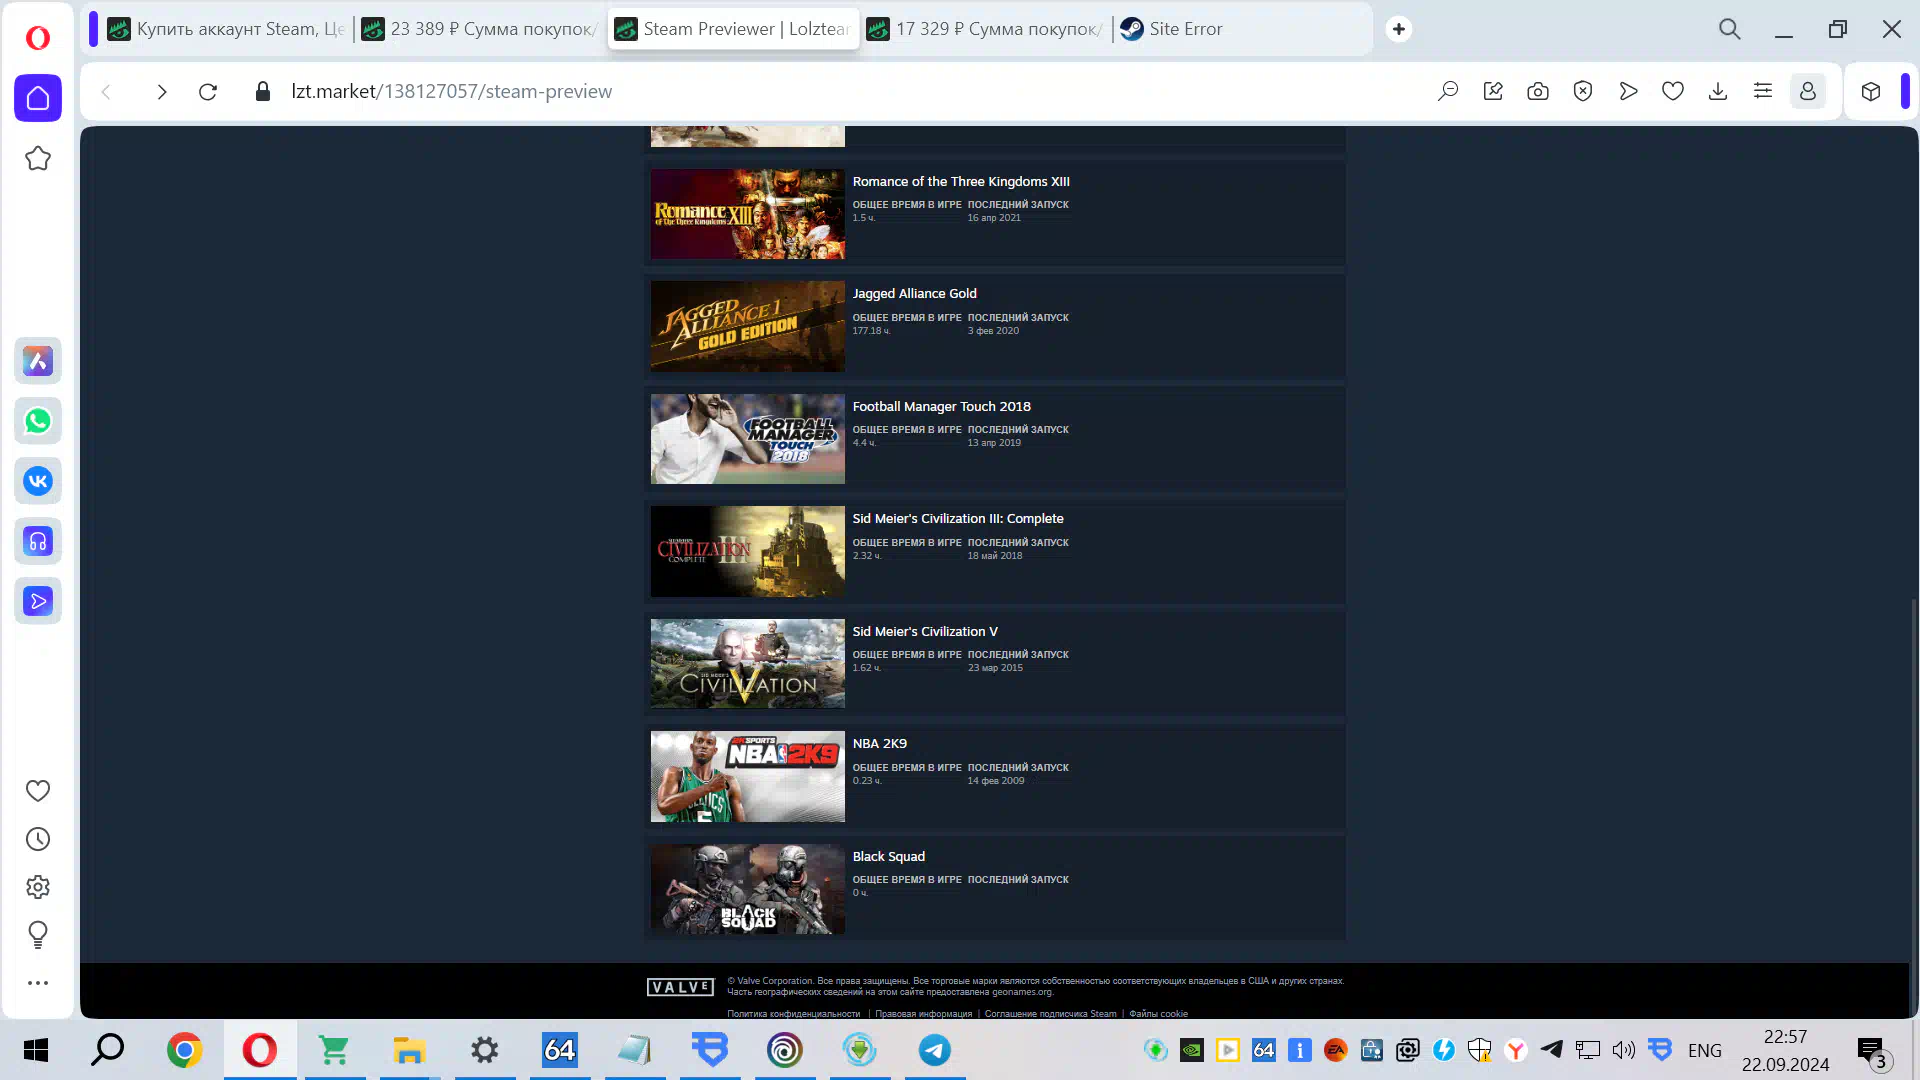Click NBA 2K9 game title

click(880, 743)
